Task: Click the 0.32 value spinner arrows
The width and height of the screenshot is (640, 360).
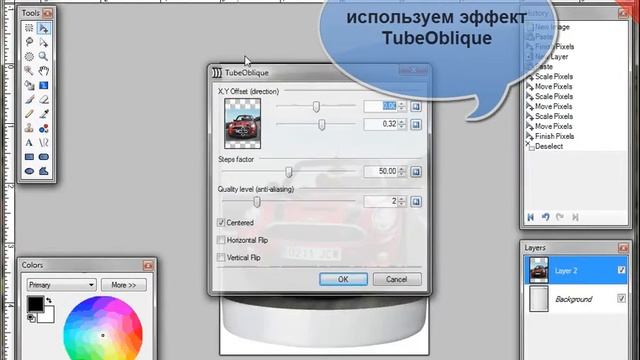Action: pos(402,124)
